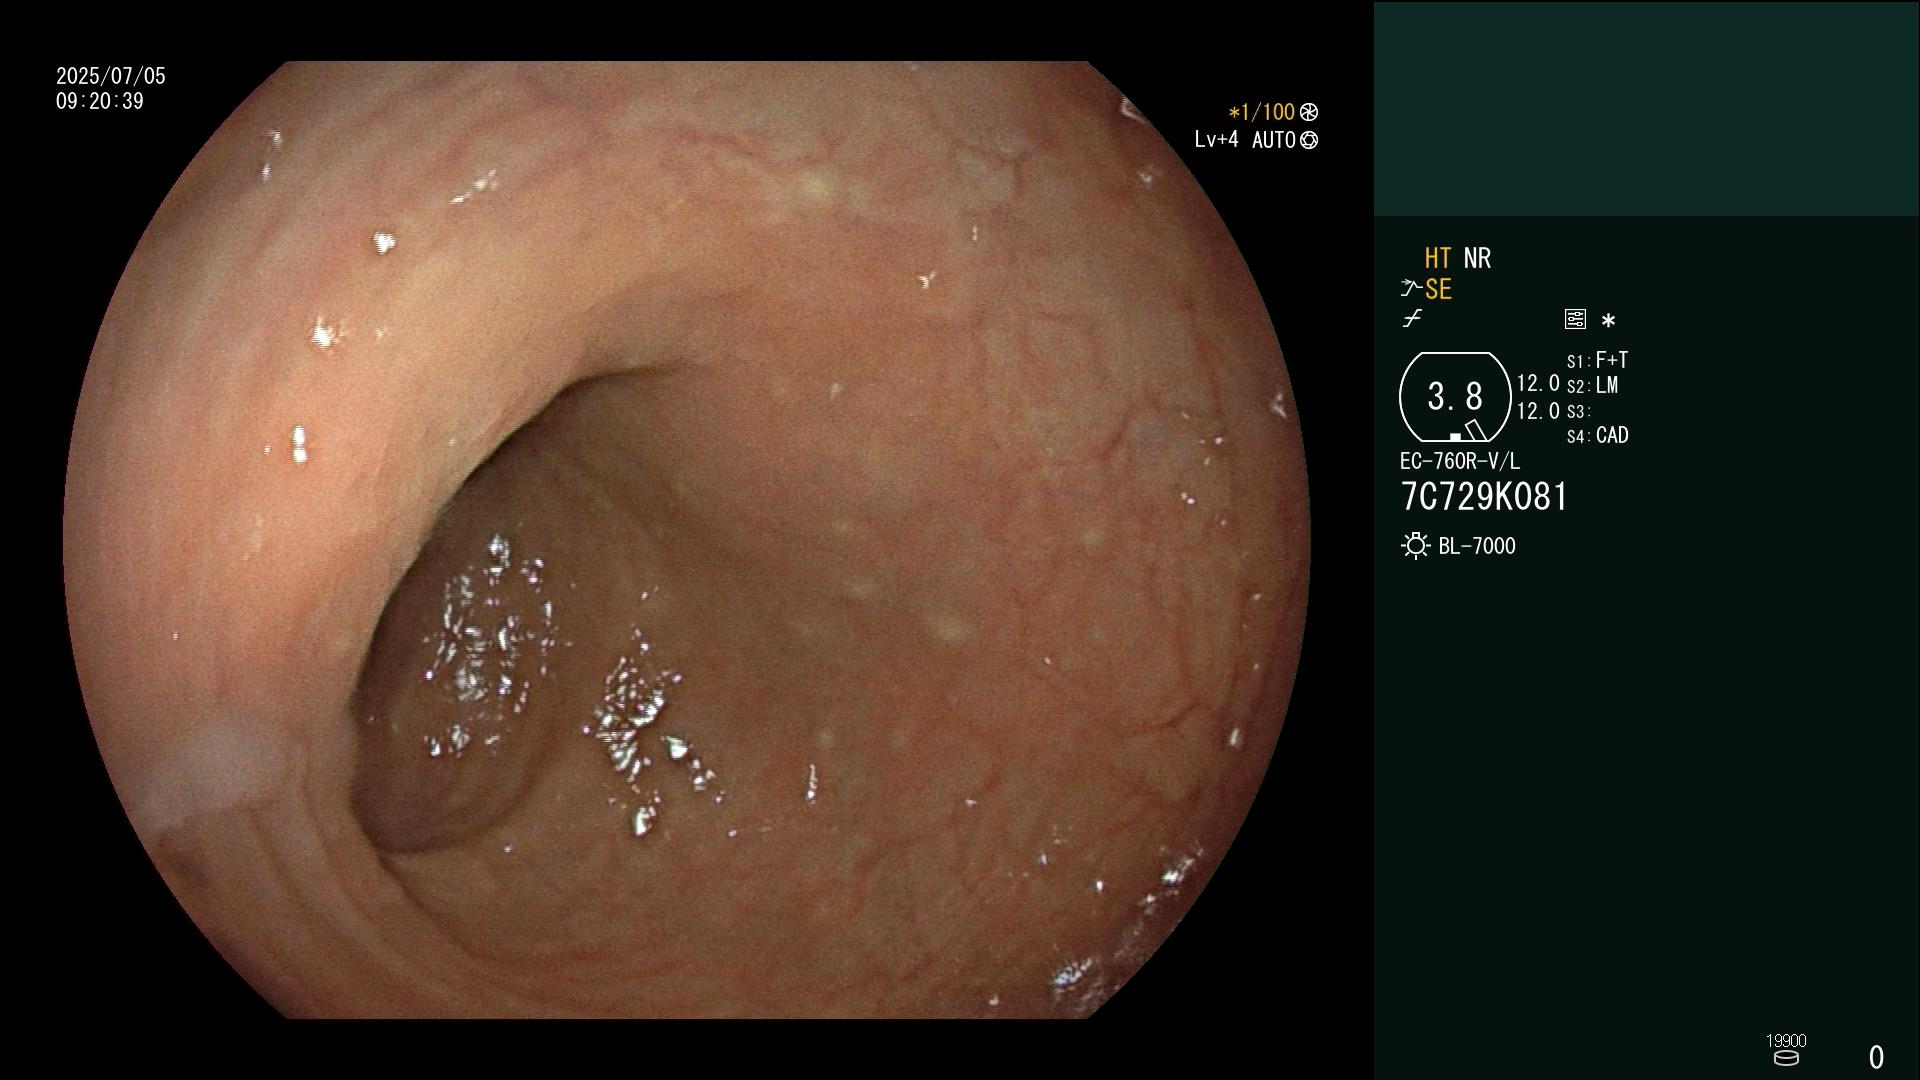Click the S4: CAD switch assignment
This screenshot has width=1920, height=1080.
(x=1597, y=435)
